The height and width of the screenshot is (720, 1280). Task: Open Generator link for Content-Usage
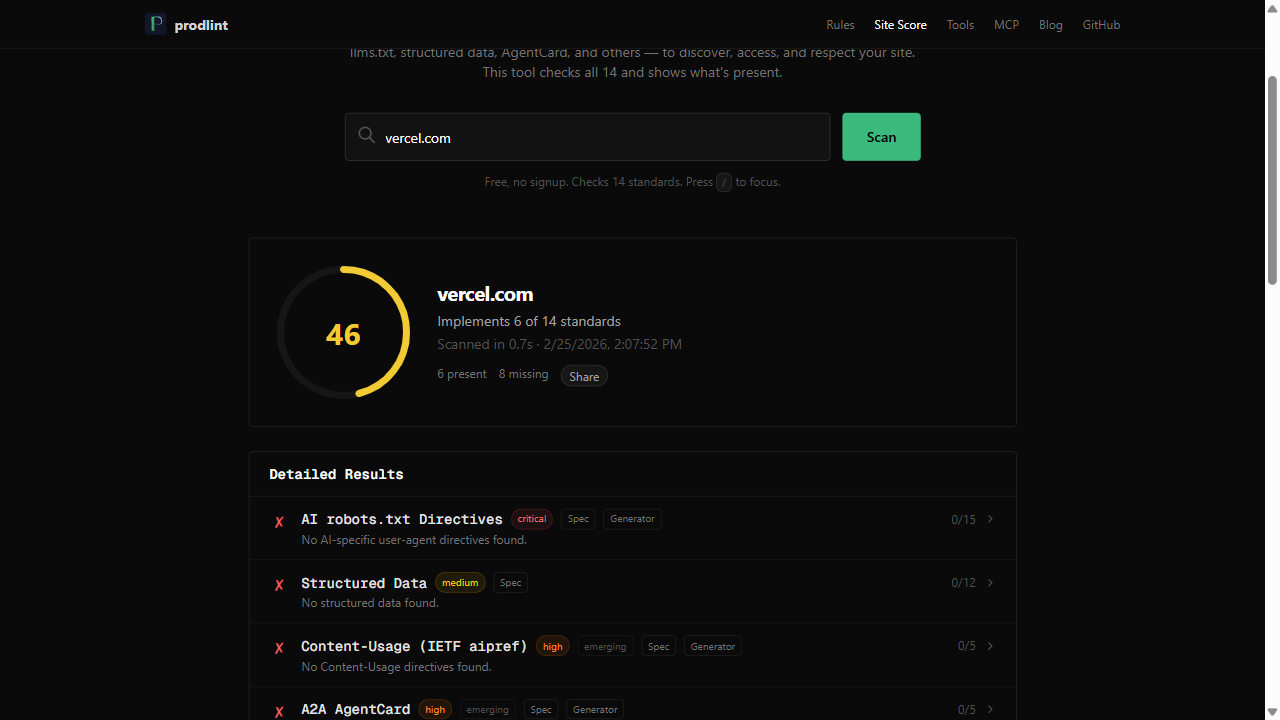pos(713,647)
